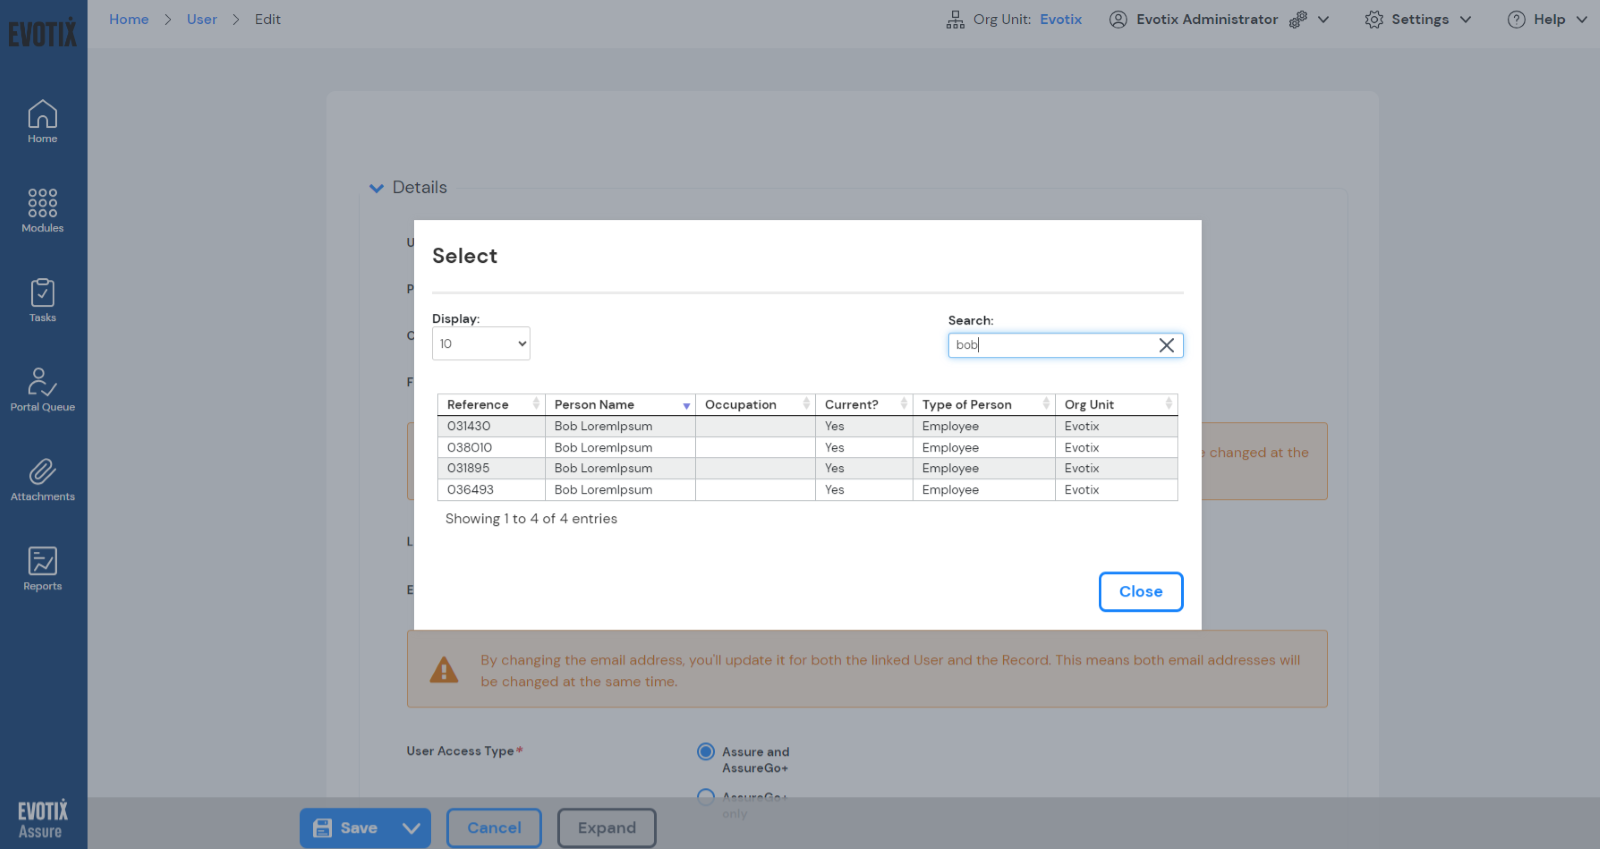
Task: Go to Home breadcrumb
Action: tap(129, 19)
